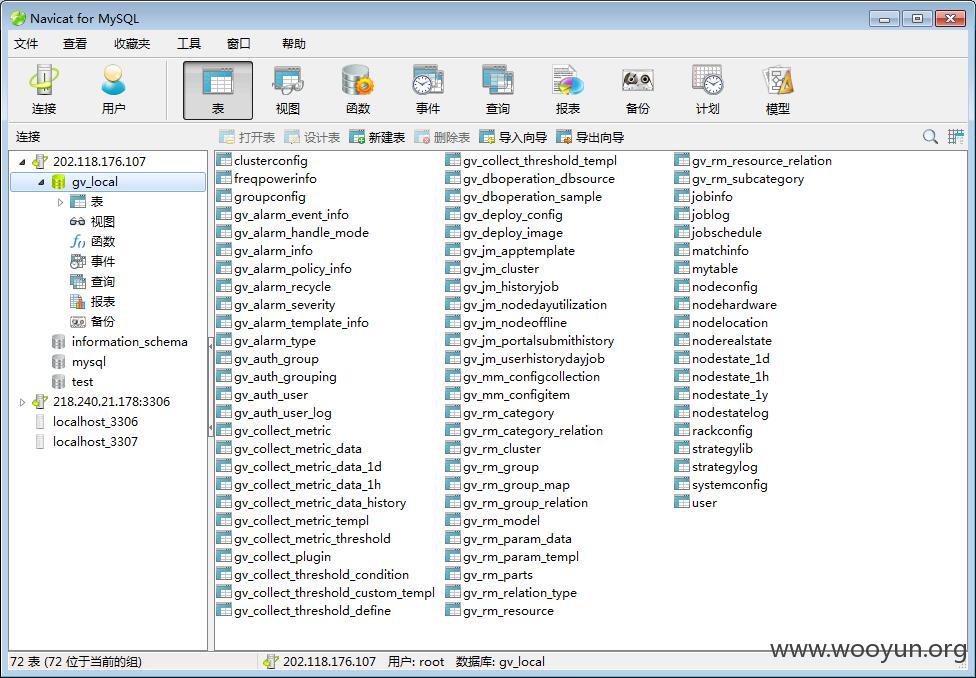Click the 202.118.176.107 status bar entry

pyautogui.click(x=320, y=662)
